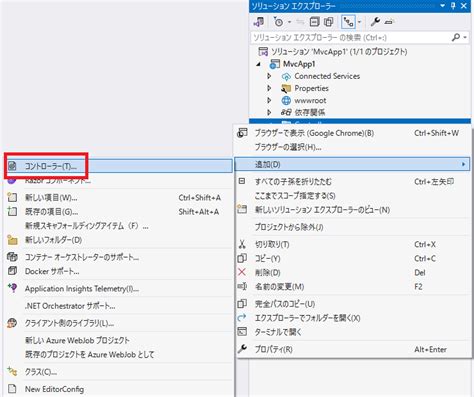This screenshot has width=474, height=397.
Task: Select 新しいソリューション エクスプローラーのビュー(N)
Action: [352, 210]
